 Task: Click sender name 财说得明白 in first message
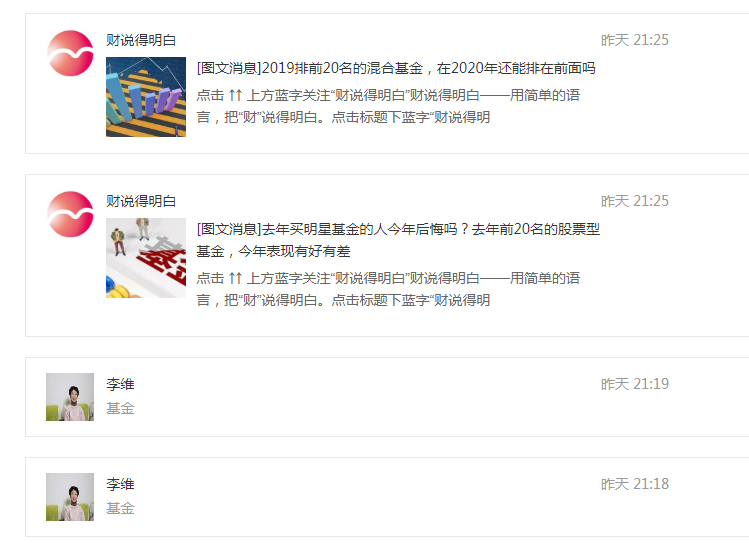point(141,40)
